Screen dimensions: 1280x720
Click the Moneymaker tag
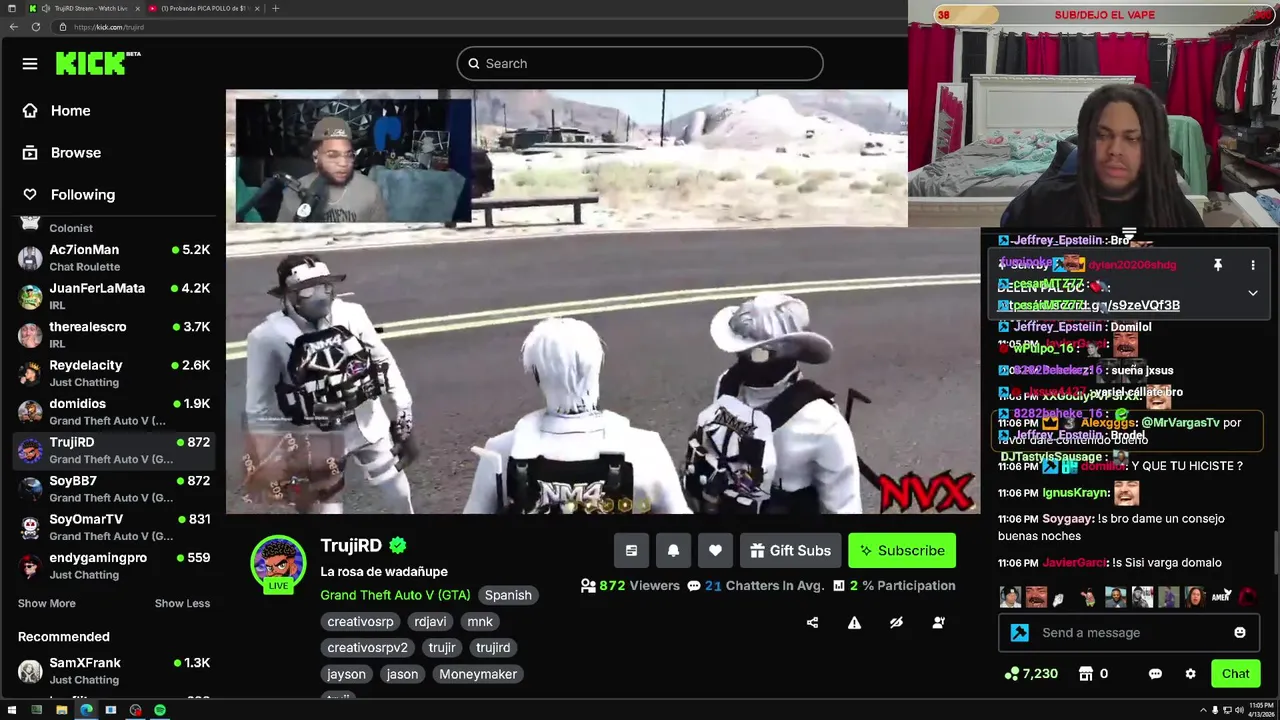478,674
